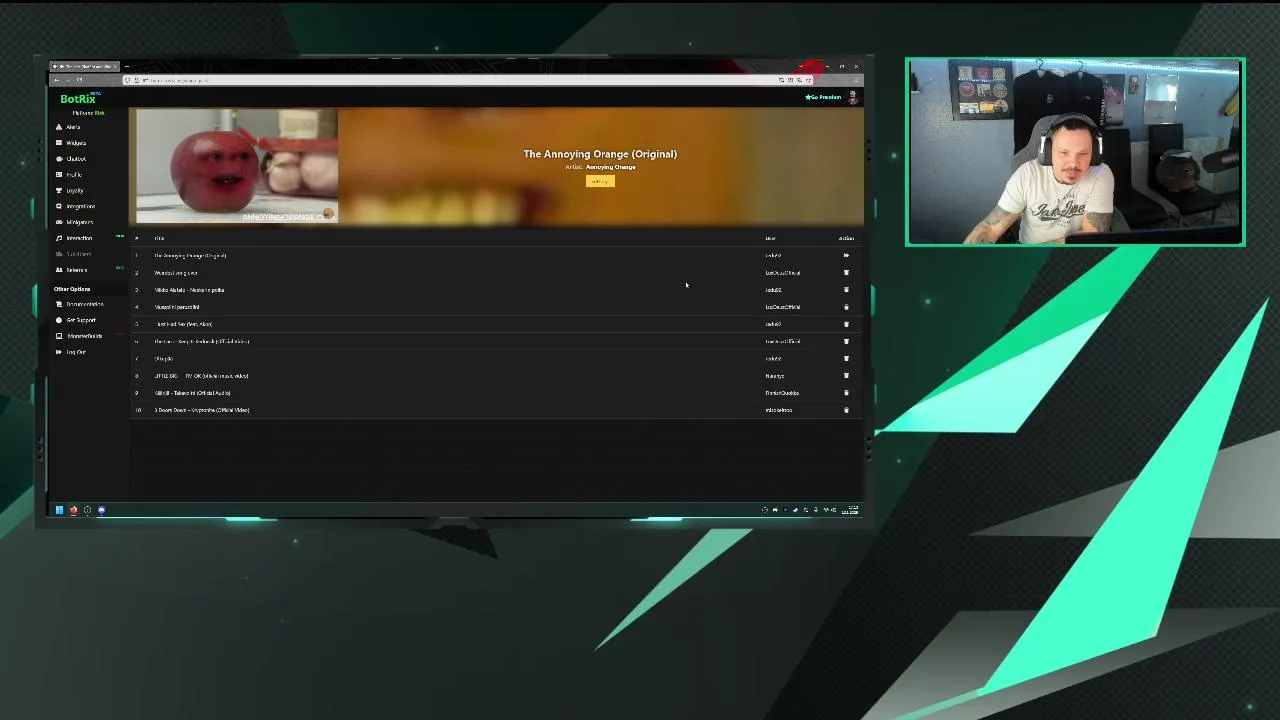This screenshot has width=1280, height=720.
Task: Delete song 5 from the queue
Action: (846, 324)
